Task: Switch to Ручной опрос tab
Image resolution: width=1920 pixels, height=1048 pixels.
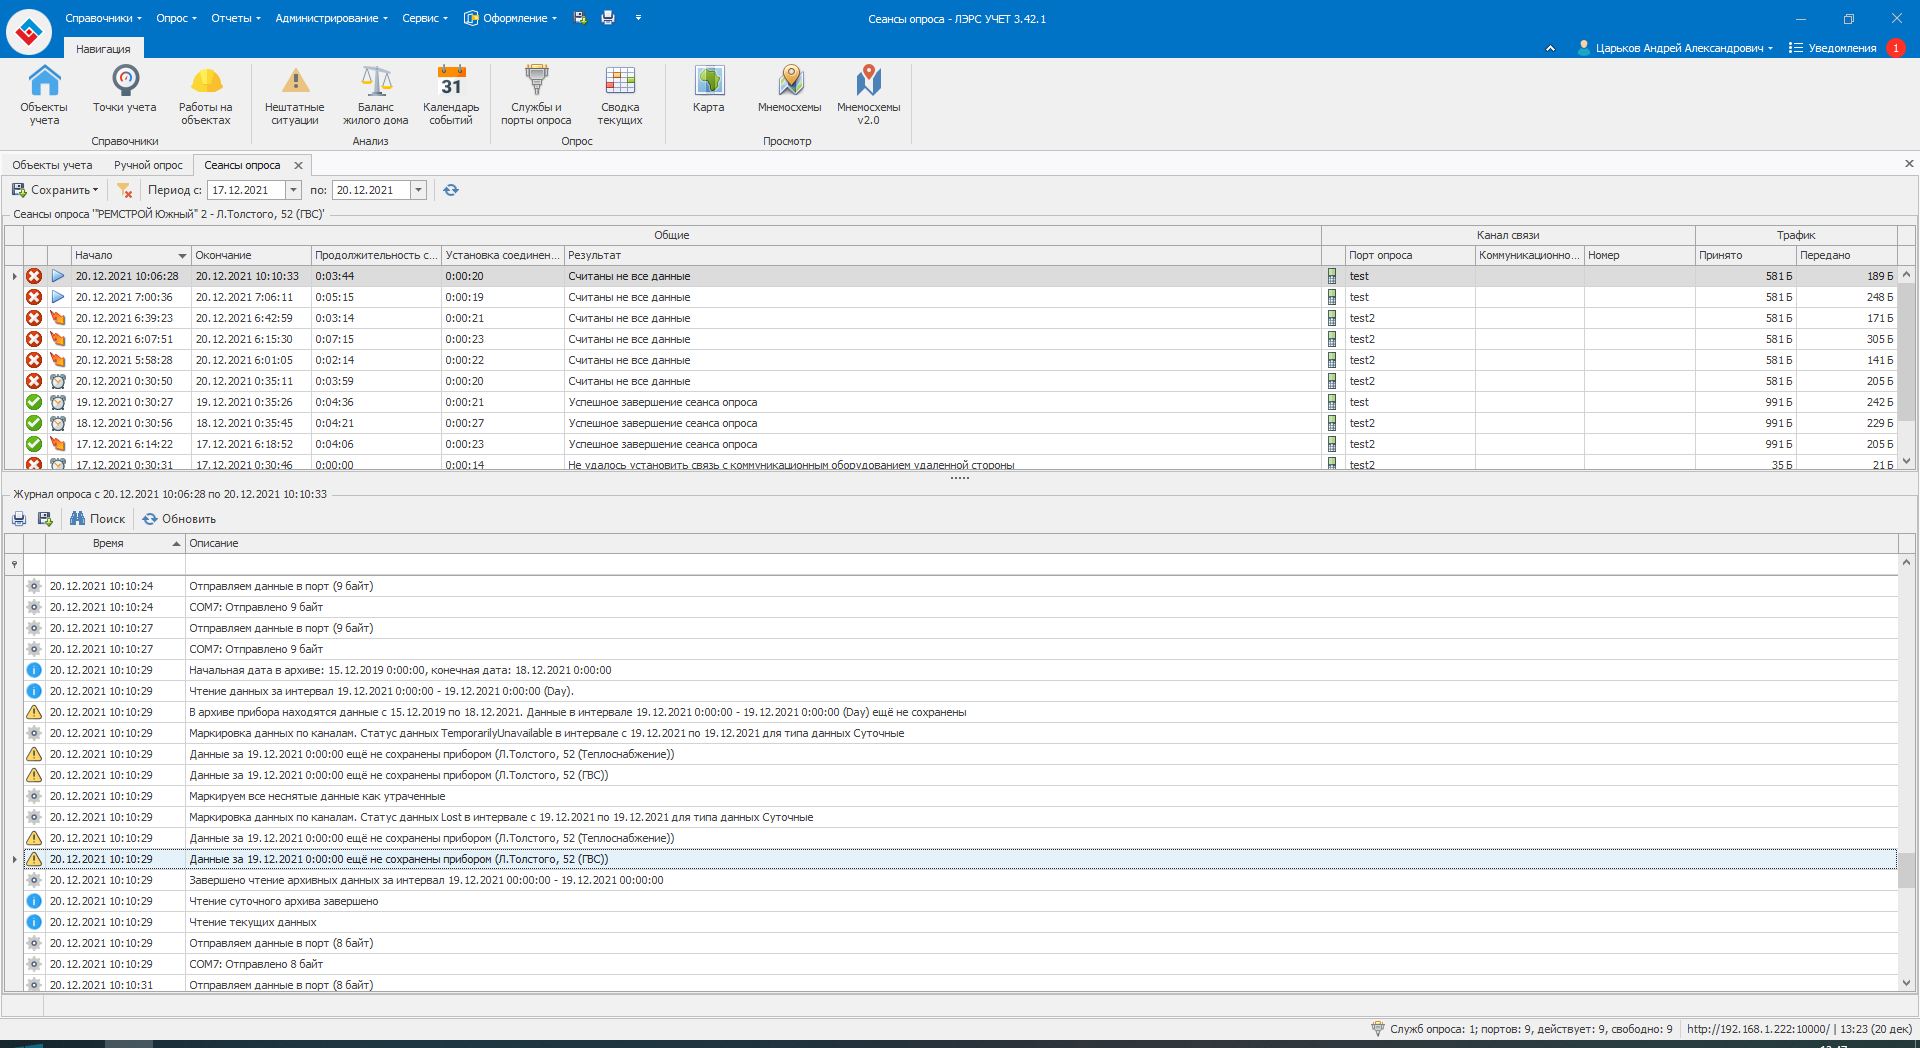Action: point(148,165)
